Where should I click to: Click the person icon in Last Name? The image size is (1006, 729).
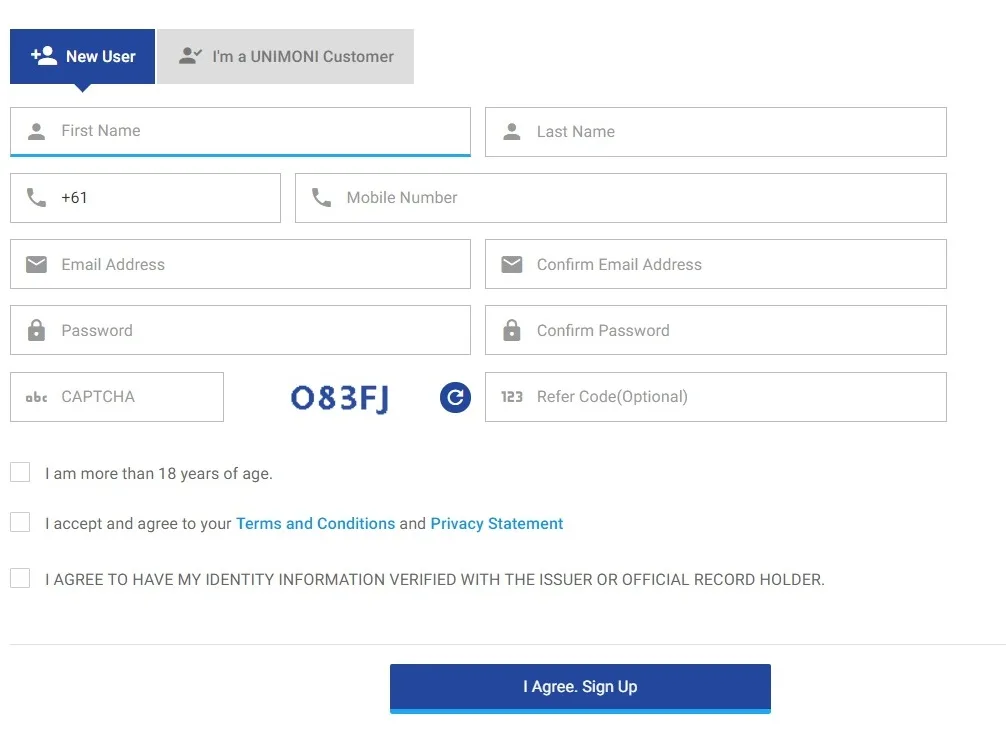point(512,132)
